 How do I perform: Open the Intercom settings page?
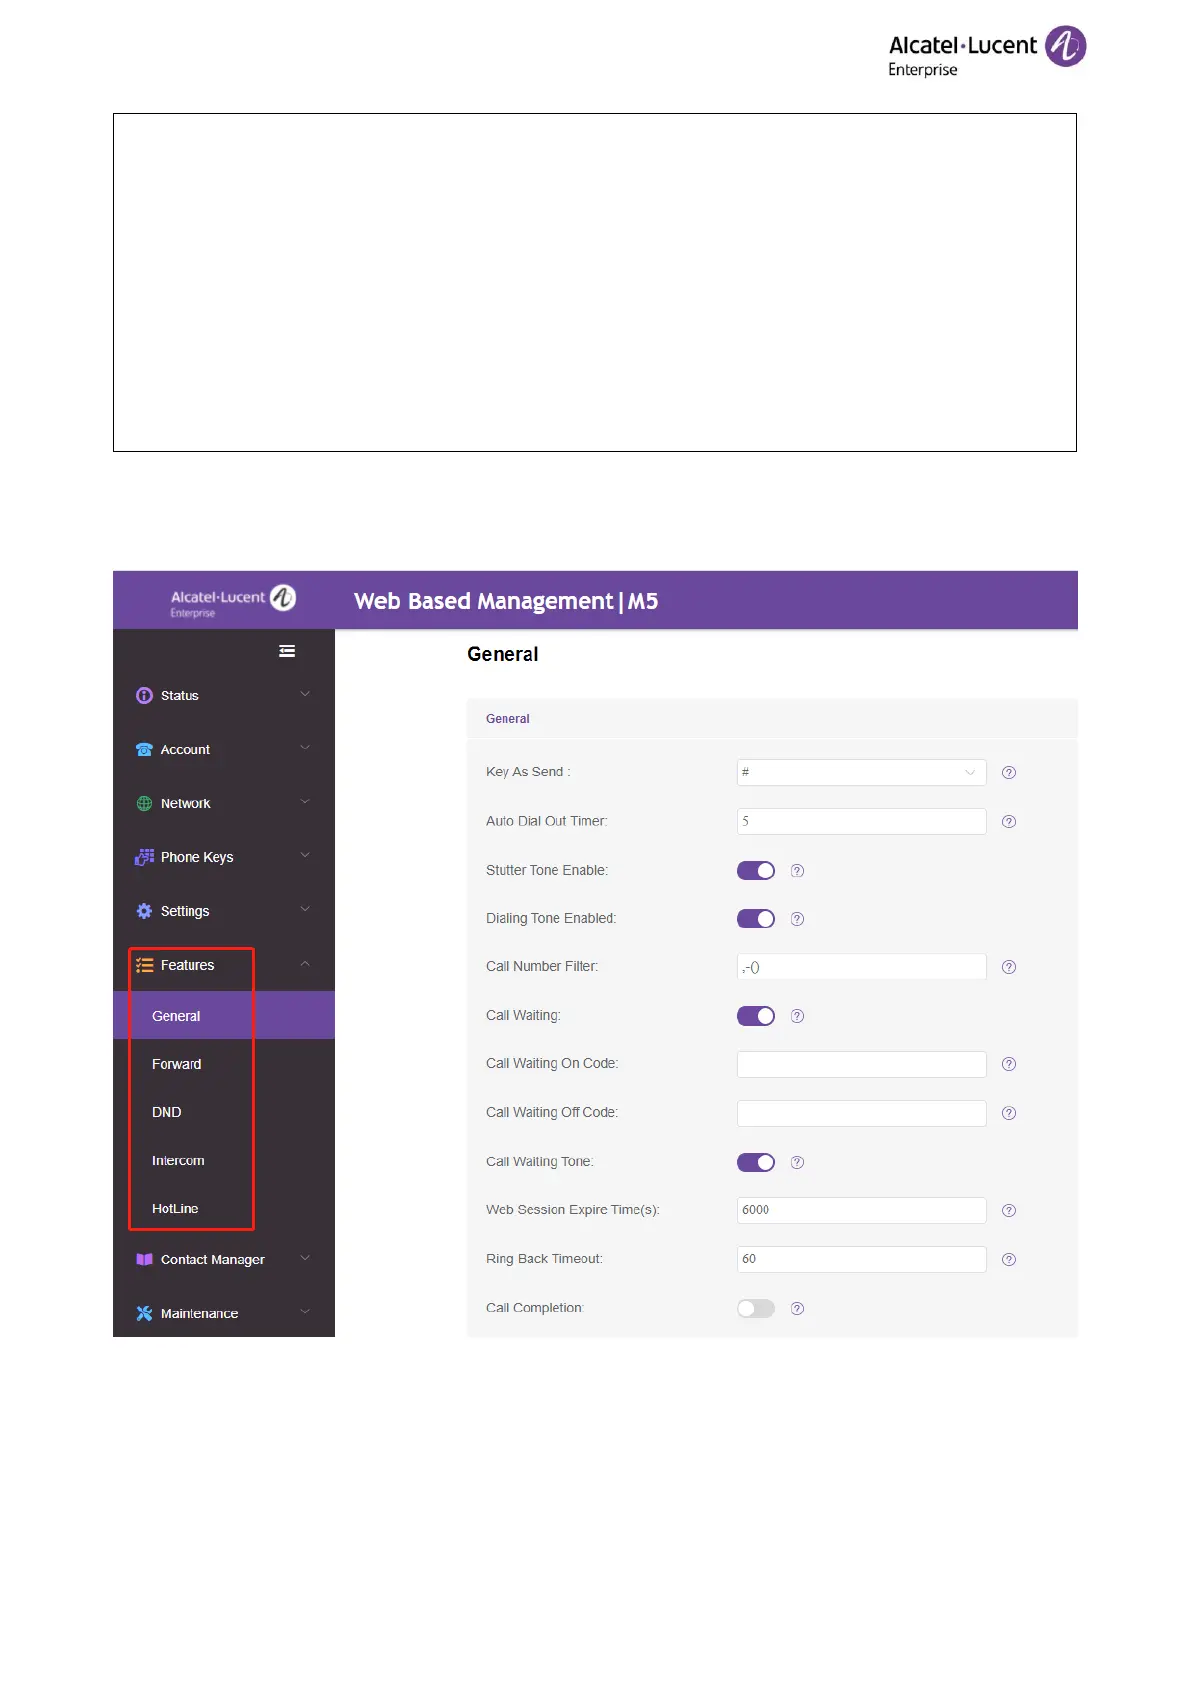(178, 1161)
